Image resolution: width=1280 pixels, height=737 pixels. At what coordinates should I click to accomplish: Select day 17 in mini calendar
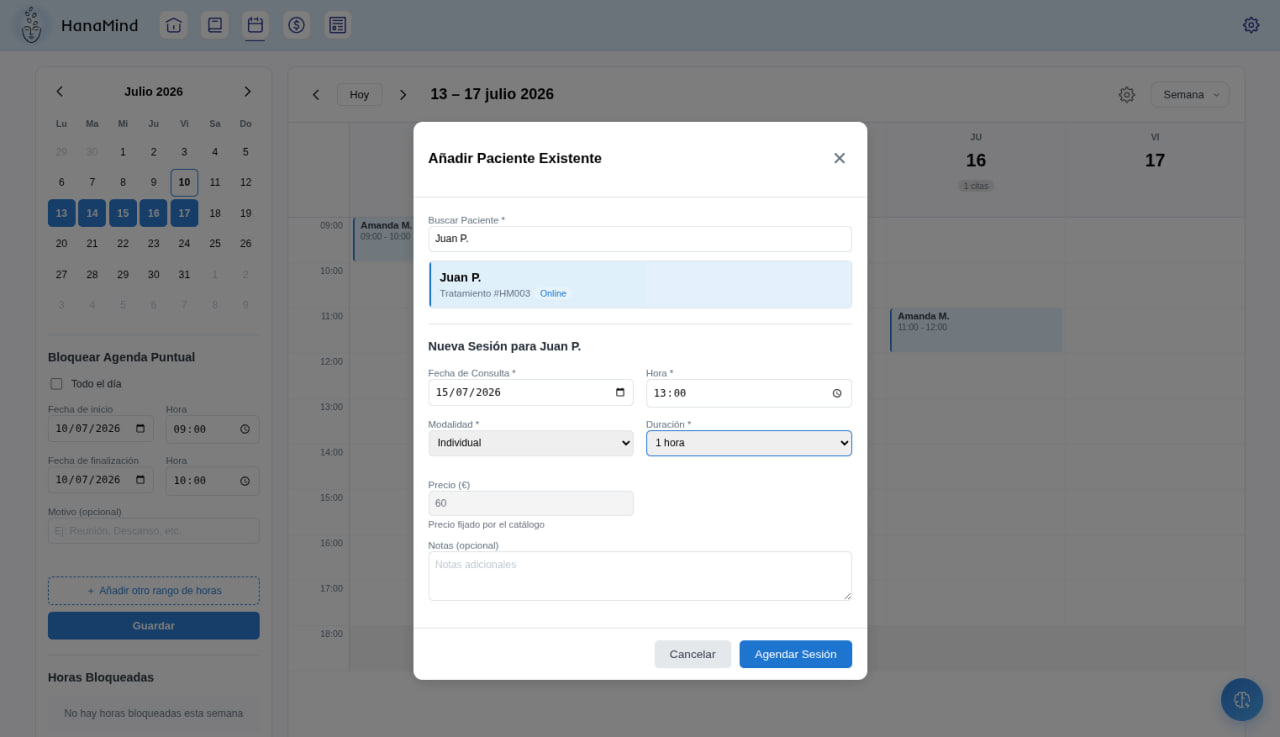(184, 213)
